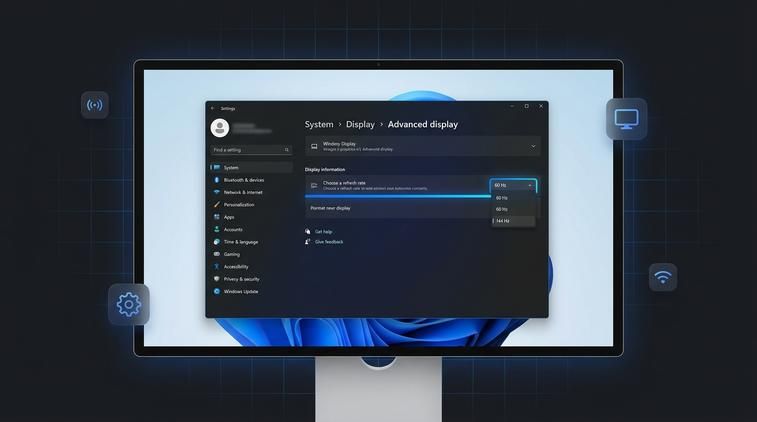Go to Apps in the sidebar

[x=229, y=217]
